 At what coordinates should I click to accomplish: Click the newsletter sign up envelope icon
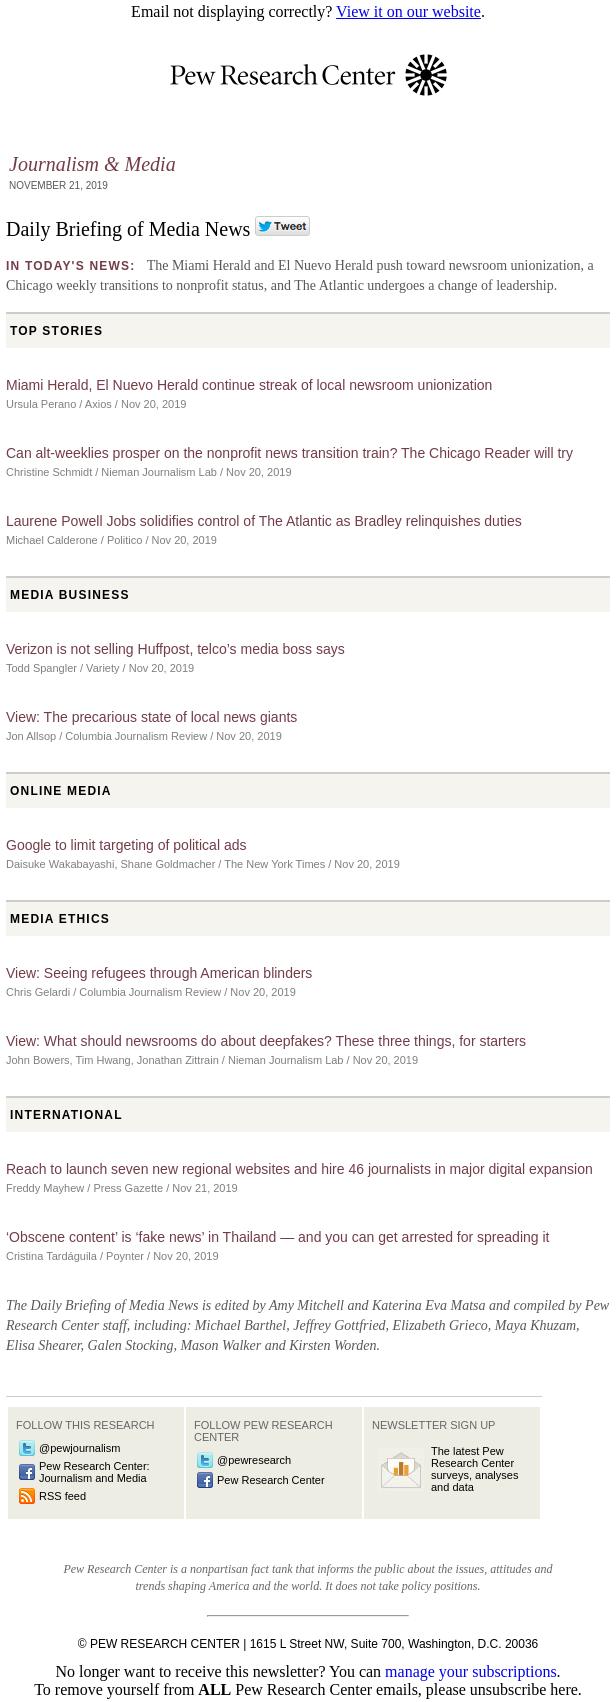click(401, 1470)
